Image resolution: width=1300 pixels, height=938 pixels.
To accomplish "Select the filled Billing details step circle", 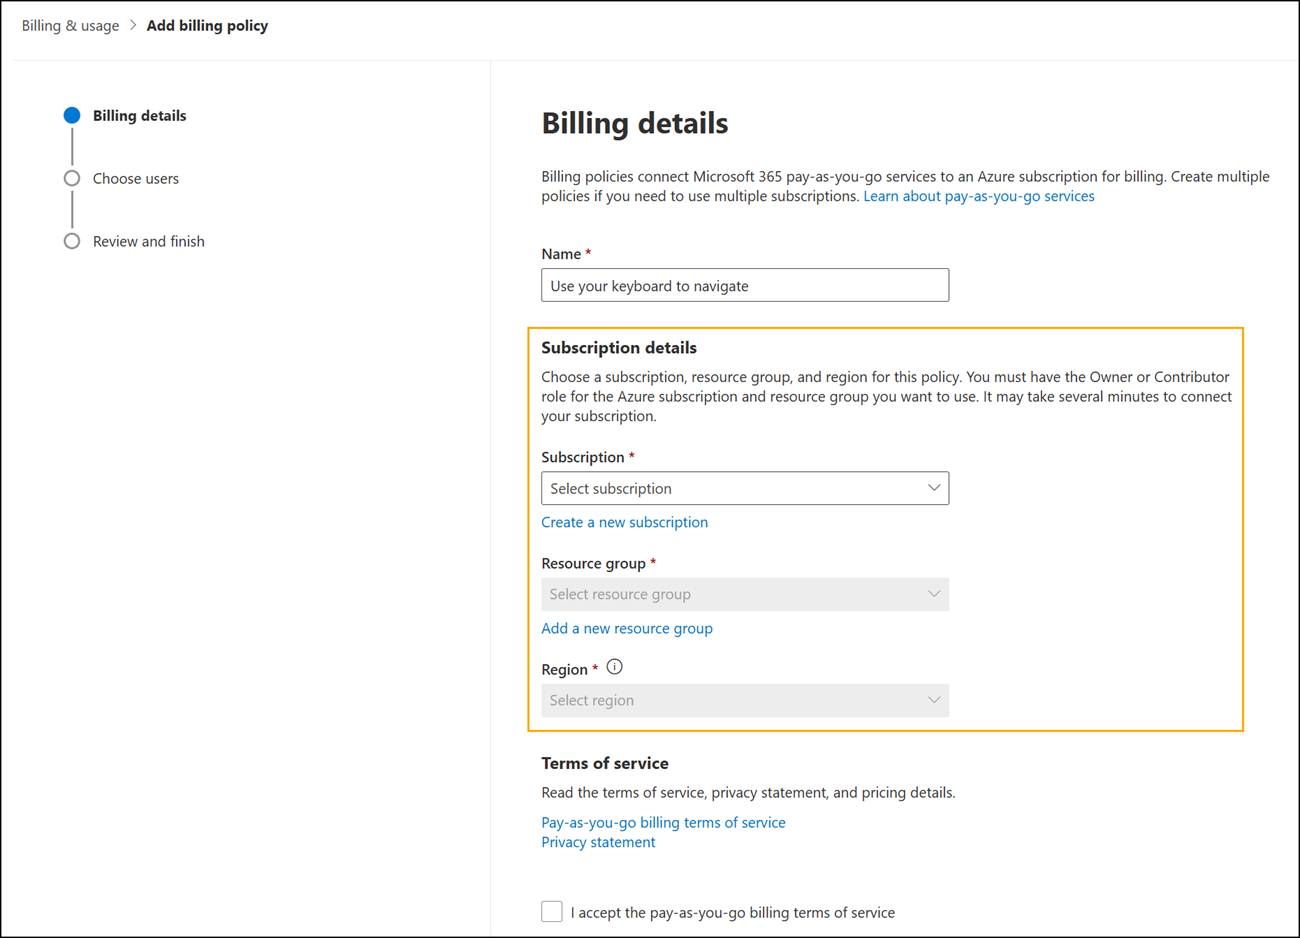I will (x=71, y=115).
